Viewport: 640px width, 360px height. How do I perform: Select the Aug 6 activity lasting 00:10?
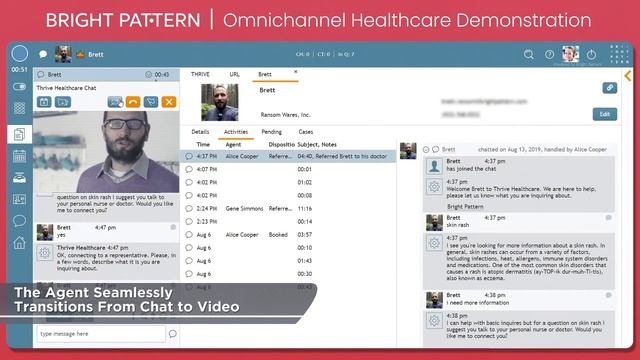[x=288, y=248]
